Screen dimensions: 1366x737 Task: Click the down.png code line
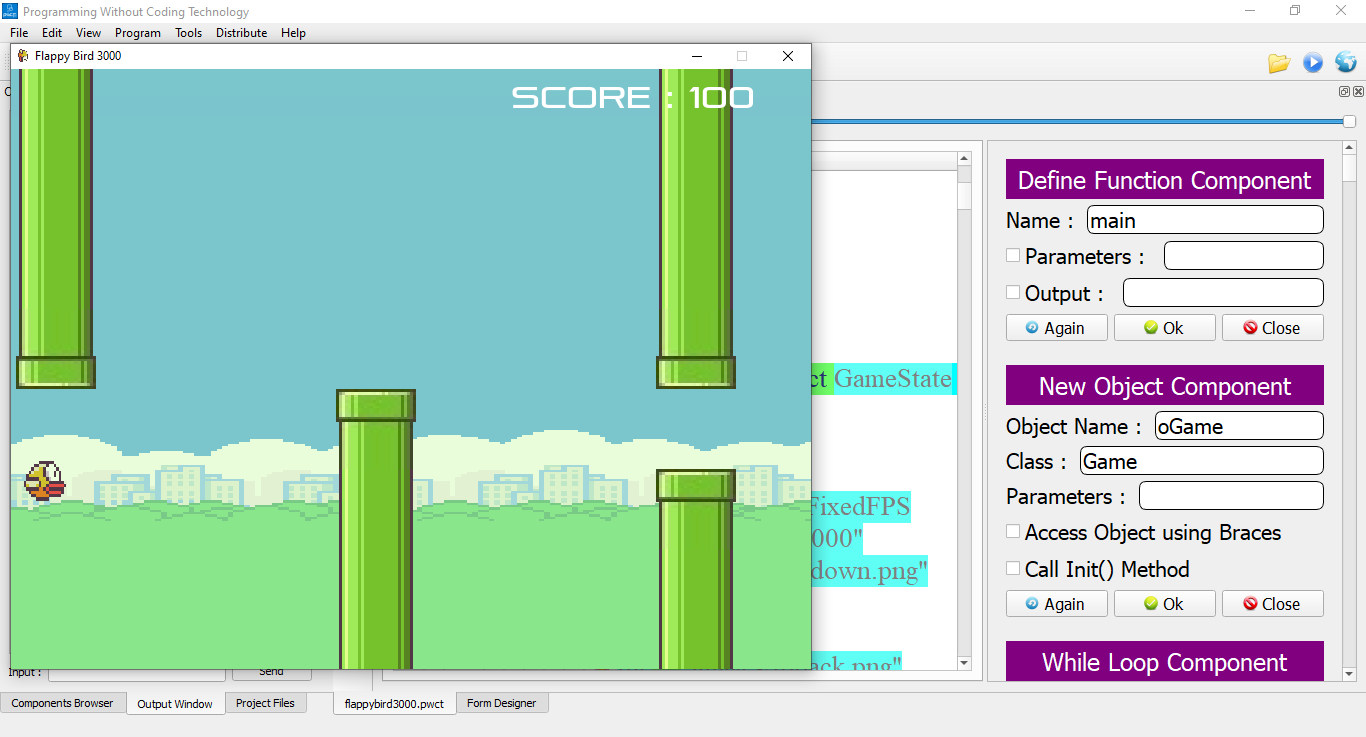coord(870,572)
